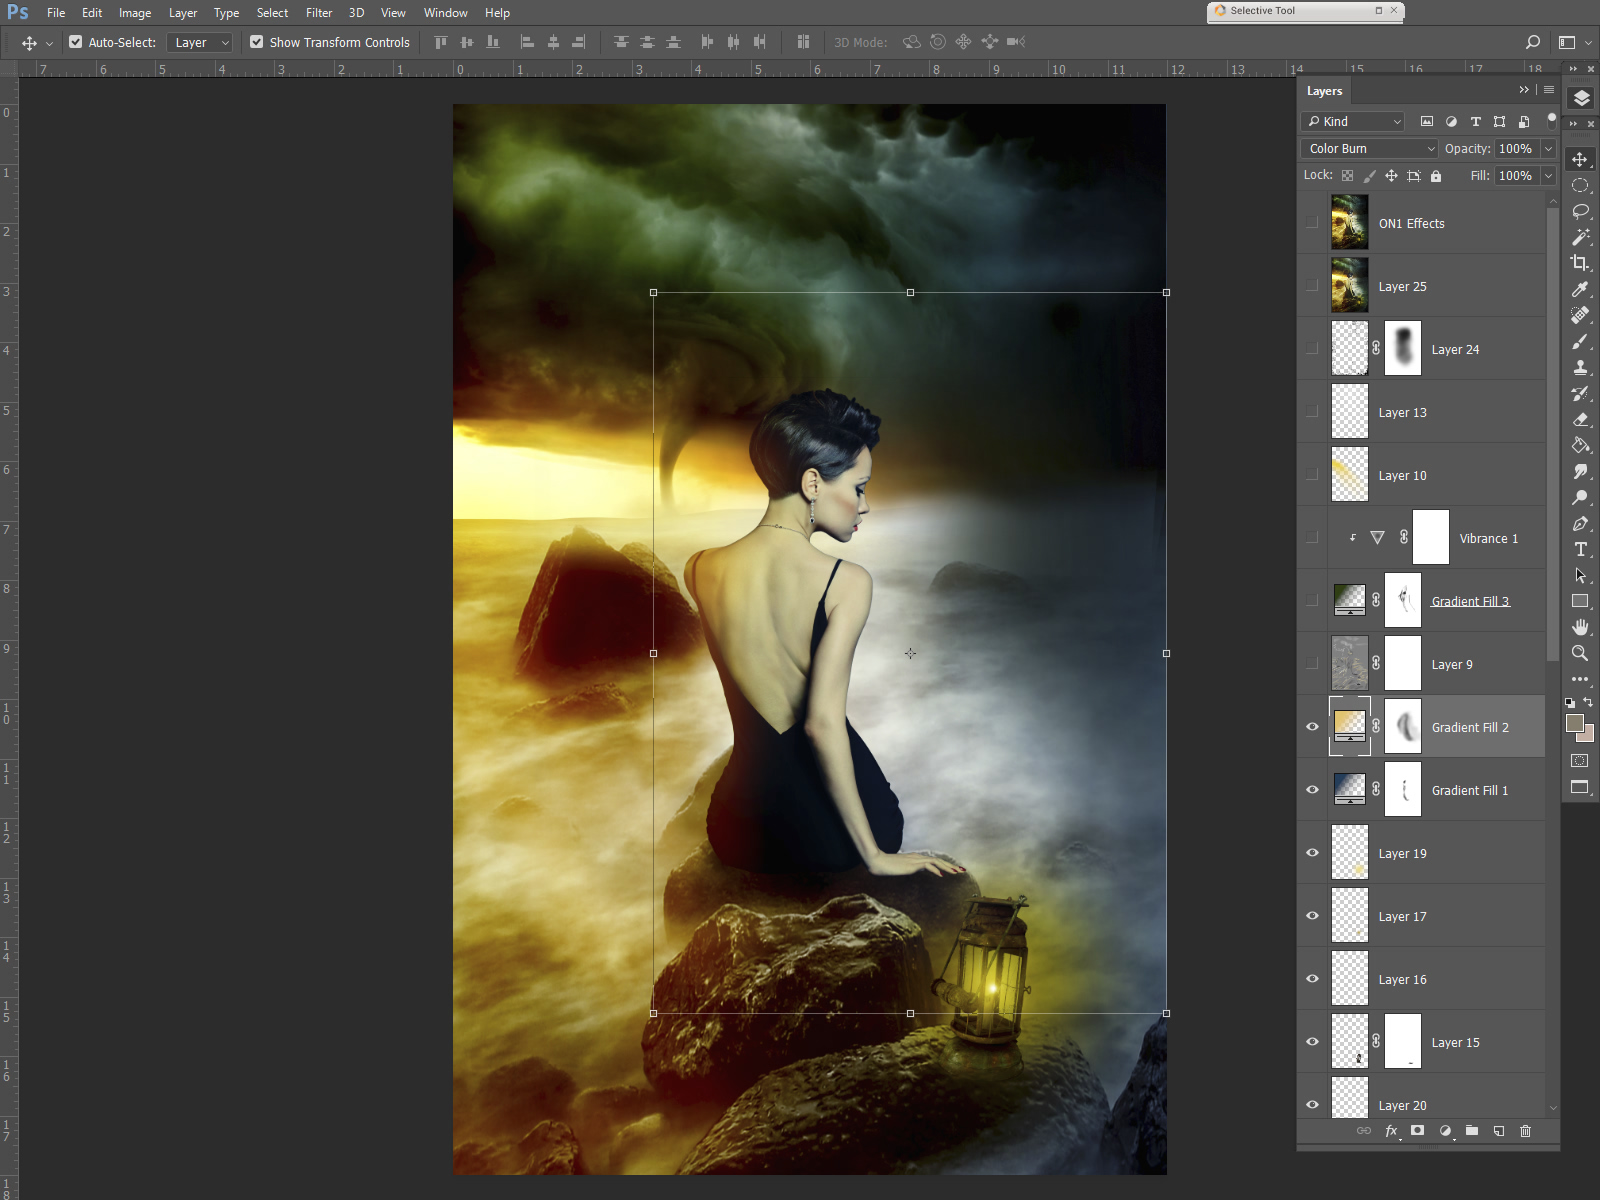This screenshot has width=1600, height=1200.
Task: Show the ON1 Effects layer
Action: click(1312, 223)
